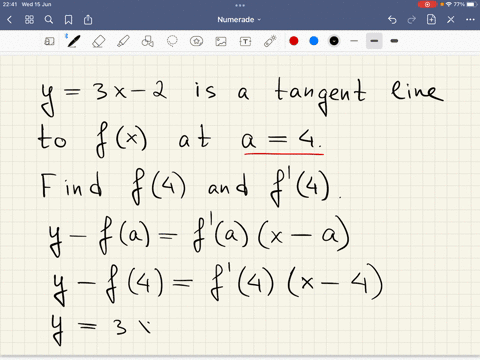Select the thinnest stroke width
Image resolution: width=480 pixels, height=360 pixels.
(354, 41)
